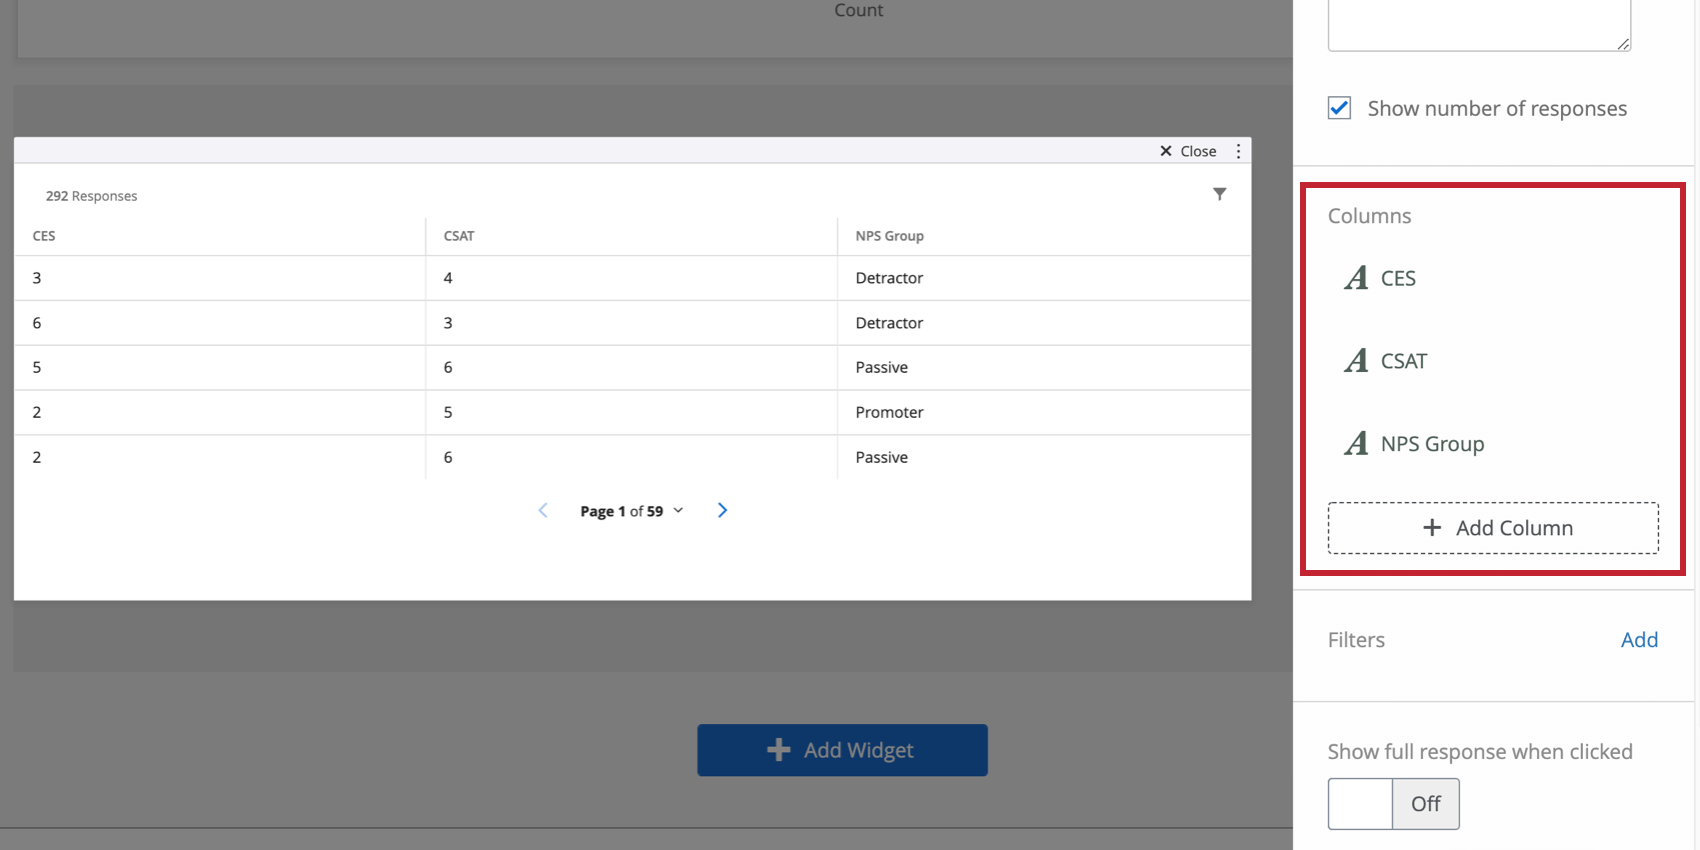Image resolution: width=1700 pixels, height=850 pixels.
Task: Click the Off label of response toggle
Action: [1425, 804]
